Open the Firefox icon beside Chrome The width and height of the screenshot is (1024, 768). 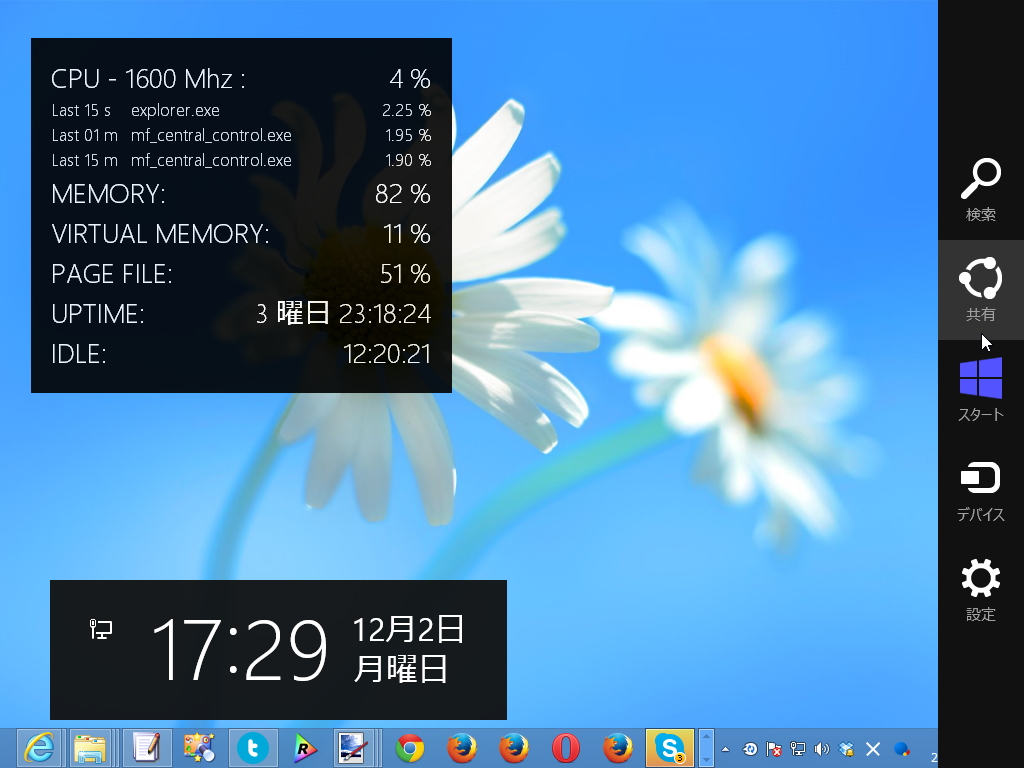[462, 748]
